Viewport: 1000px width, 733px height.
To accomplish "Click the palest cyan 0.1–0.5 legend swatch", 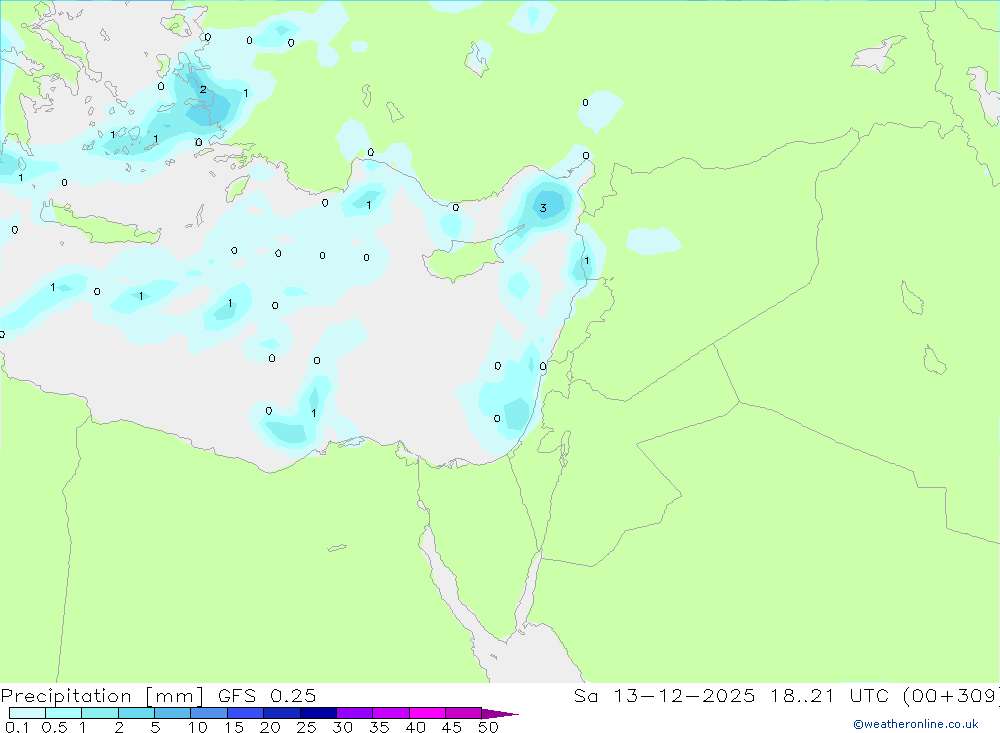I will pos(27,713).
